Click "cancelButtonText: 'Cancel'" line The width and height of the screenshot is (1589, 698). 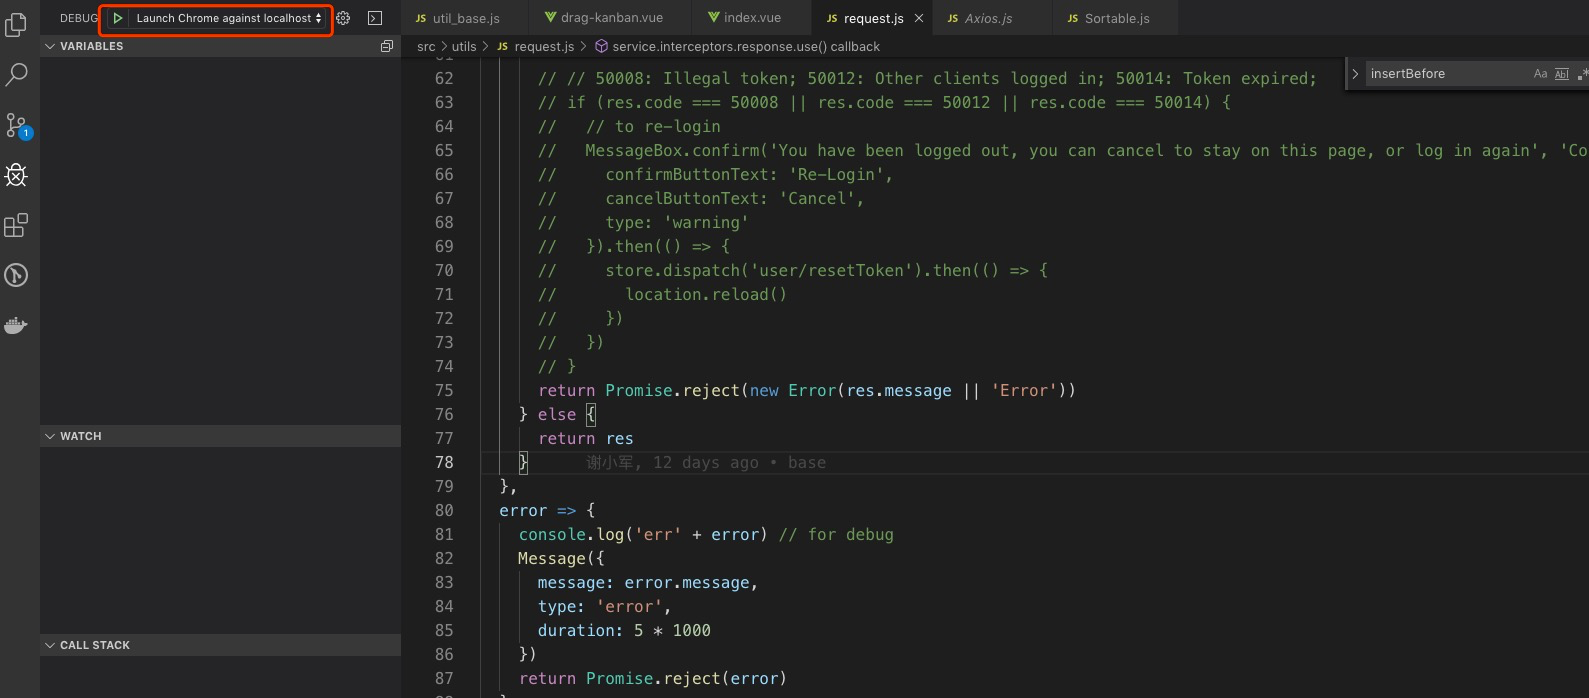click(734, 198)
